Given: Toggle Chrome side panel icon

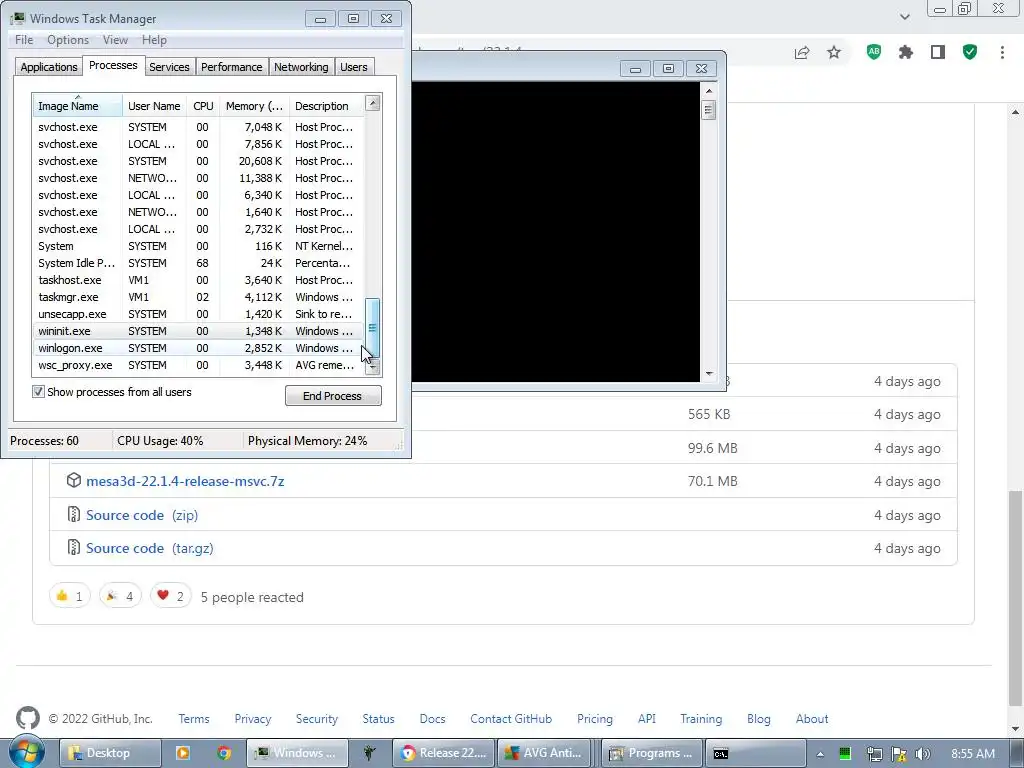Looking at the screenshot, I should [938, 52].
